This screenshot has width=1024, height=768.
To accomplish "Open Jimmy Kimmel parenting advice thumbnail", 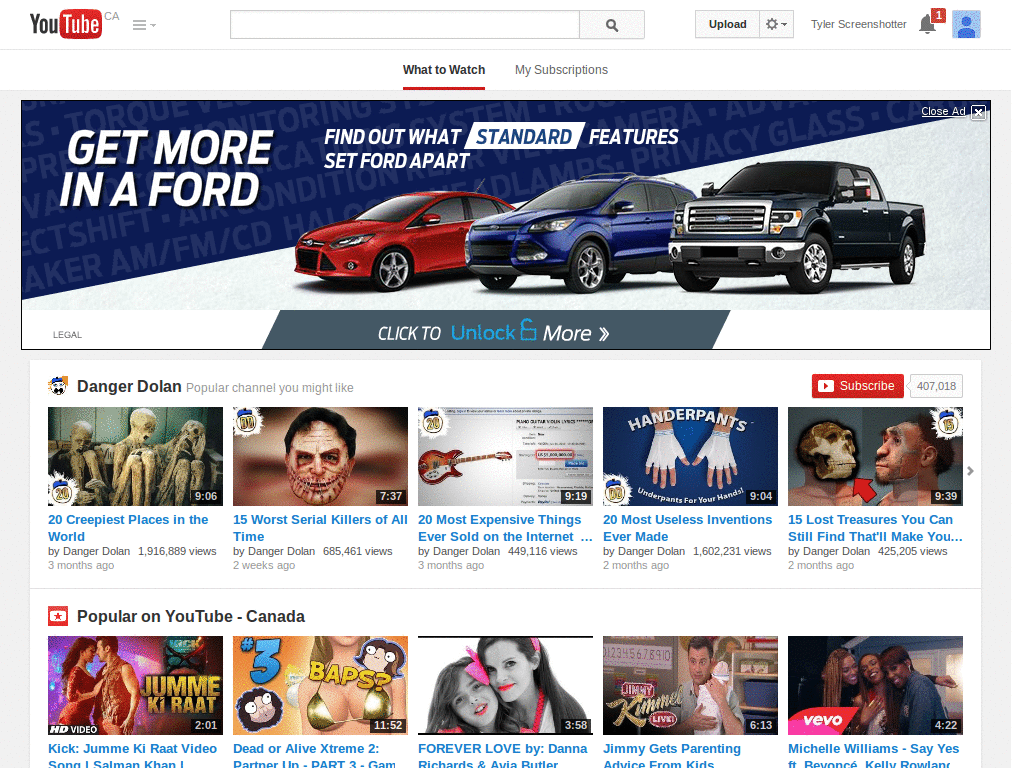I will [x=690, y=686].
